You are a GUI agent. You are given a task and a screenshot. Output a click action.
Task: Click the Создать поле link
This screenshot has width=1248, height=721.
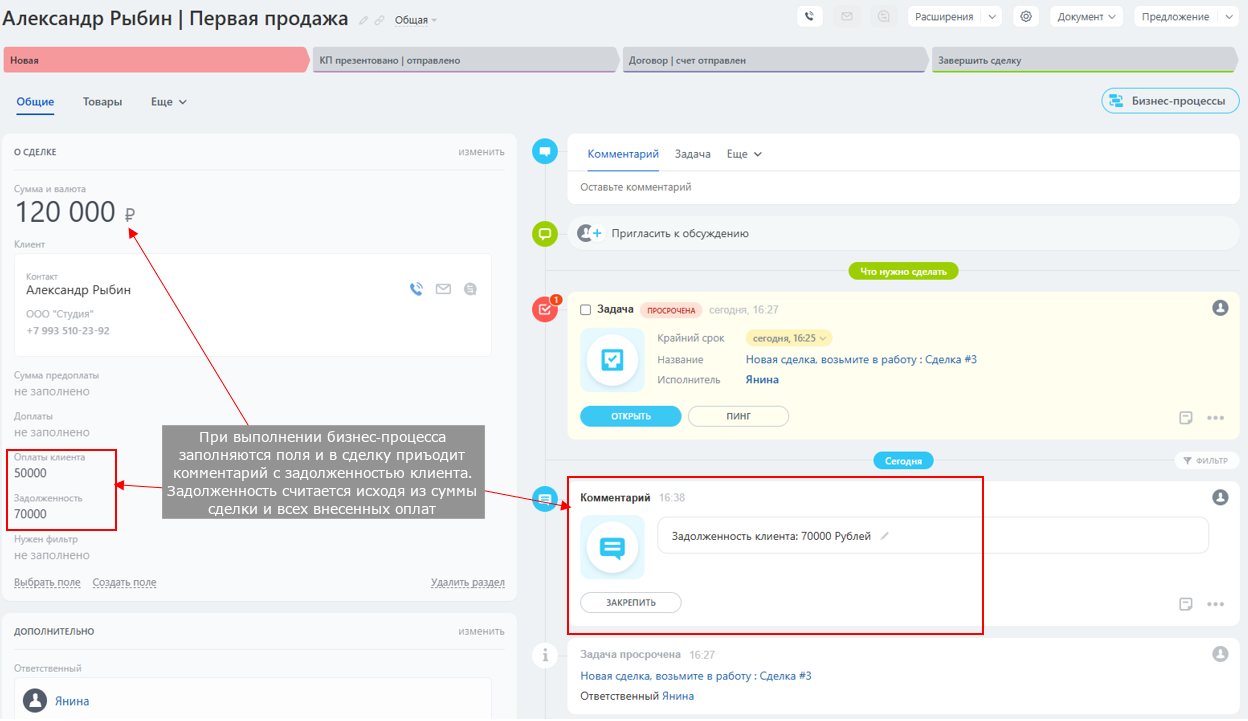(124, 582)
